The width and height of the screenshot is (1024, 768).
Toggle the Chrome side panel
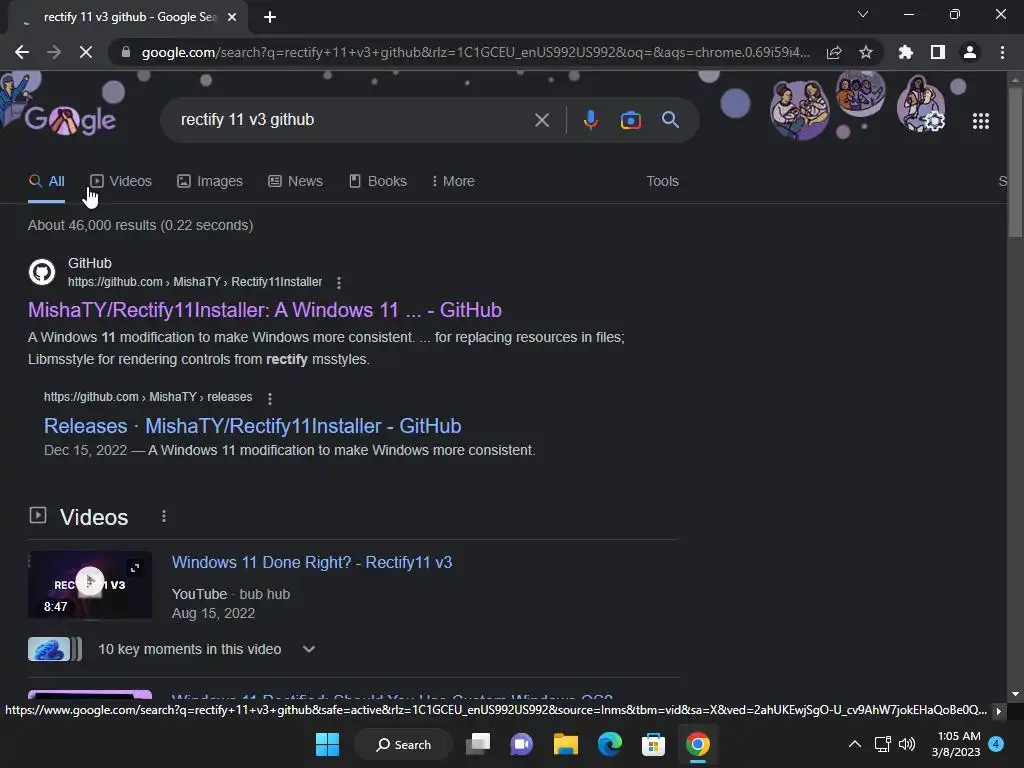(x=937, y=52)
